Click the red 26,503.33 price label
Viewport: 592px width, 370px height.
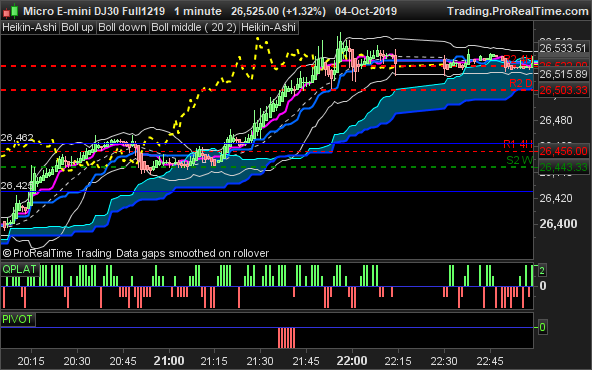pyautogui.click(x=563, y=90)
